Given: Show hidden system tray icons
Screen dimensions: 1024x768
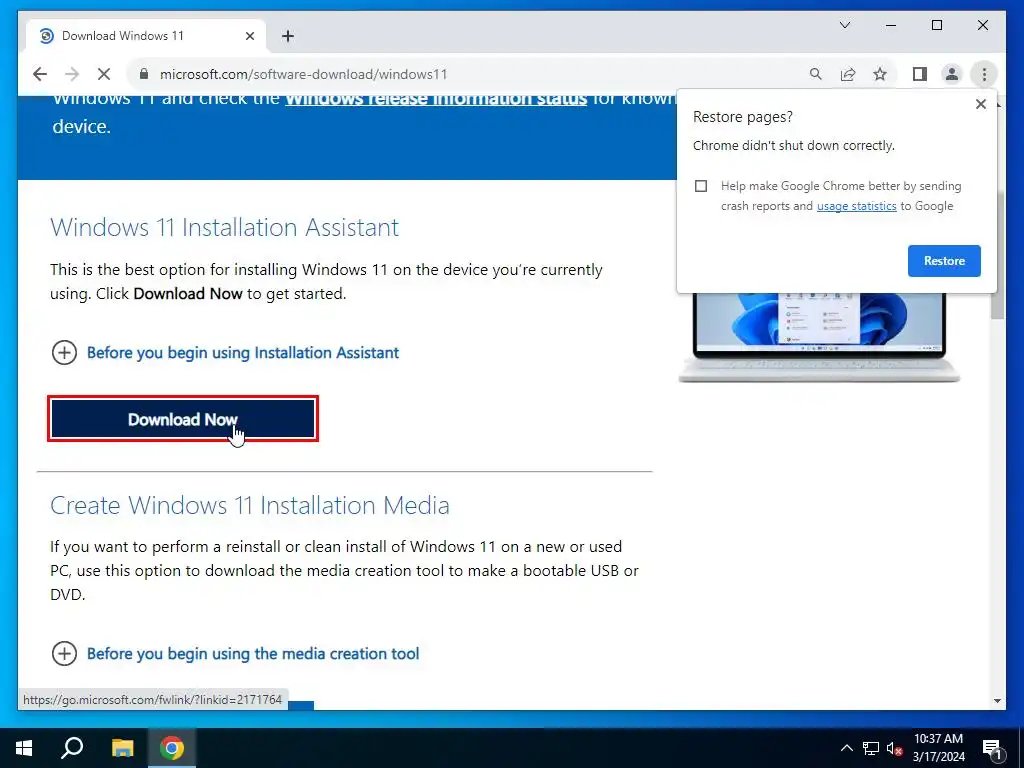Looking at the screenshot, I should click(x=846, y=748).
